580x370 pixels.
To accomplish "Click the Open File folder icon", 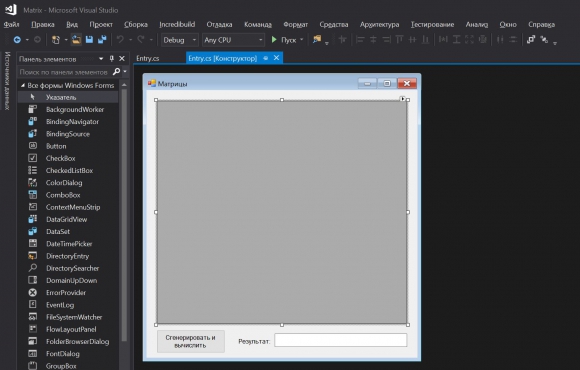I will point(76,39).
